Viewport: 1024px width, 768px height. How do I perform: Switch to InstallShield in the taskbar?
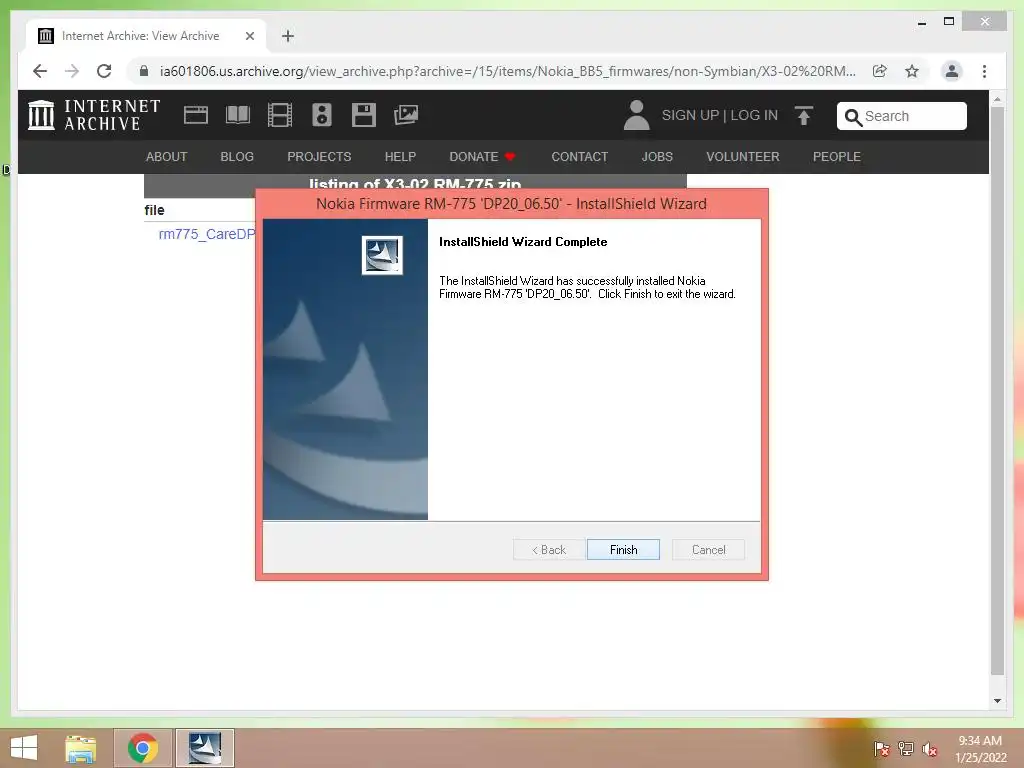tap(204, 748)
